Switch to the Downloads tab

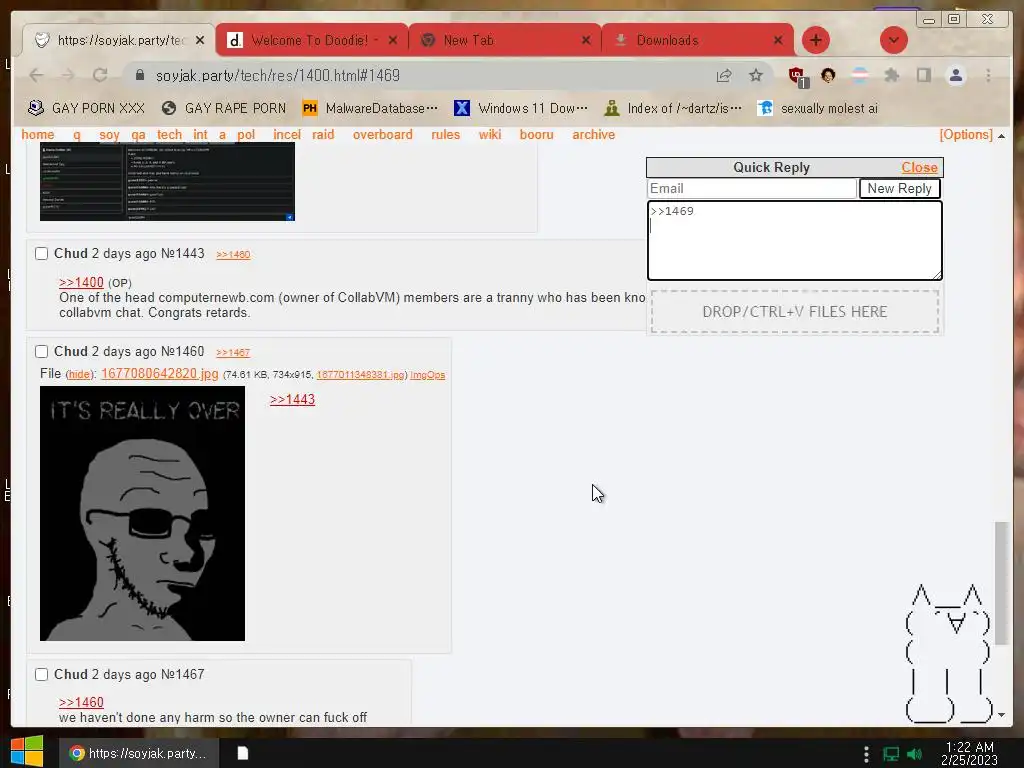click(697, 40)
